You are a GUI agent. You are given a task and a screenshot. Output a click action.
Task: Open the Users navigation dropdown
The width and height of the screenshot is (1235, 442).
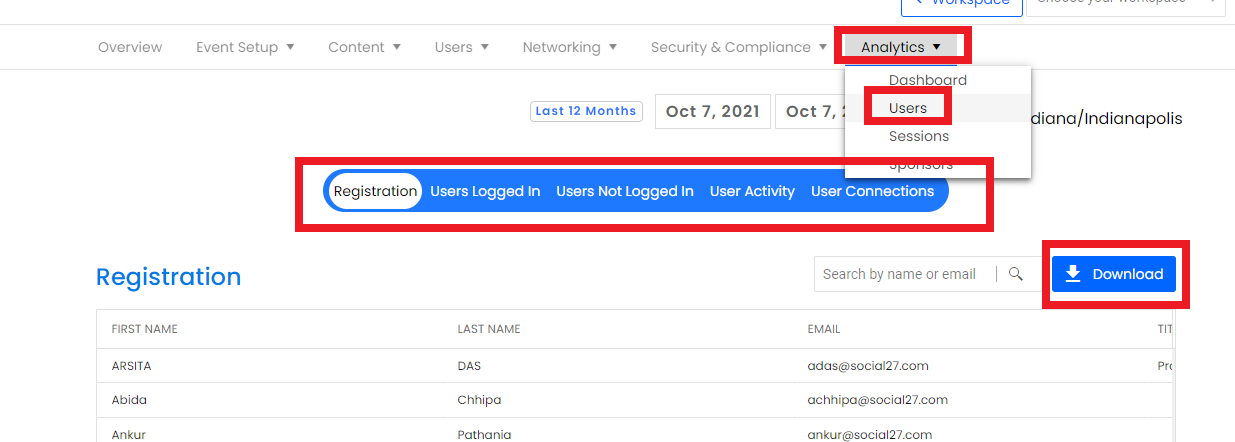pos(461,47)
